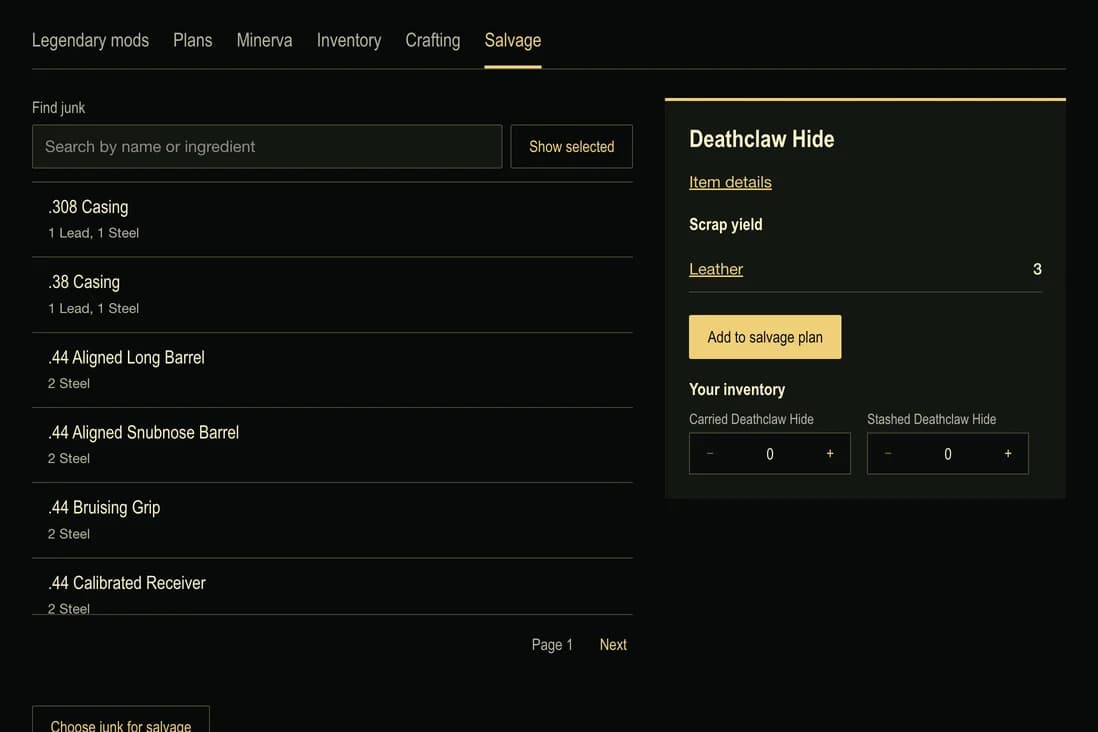Select the Crafting tab
Screen dimensions: 1098x732
coord(433,41)
